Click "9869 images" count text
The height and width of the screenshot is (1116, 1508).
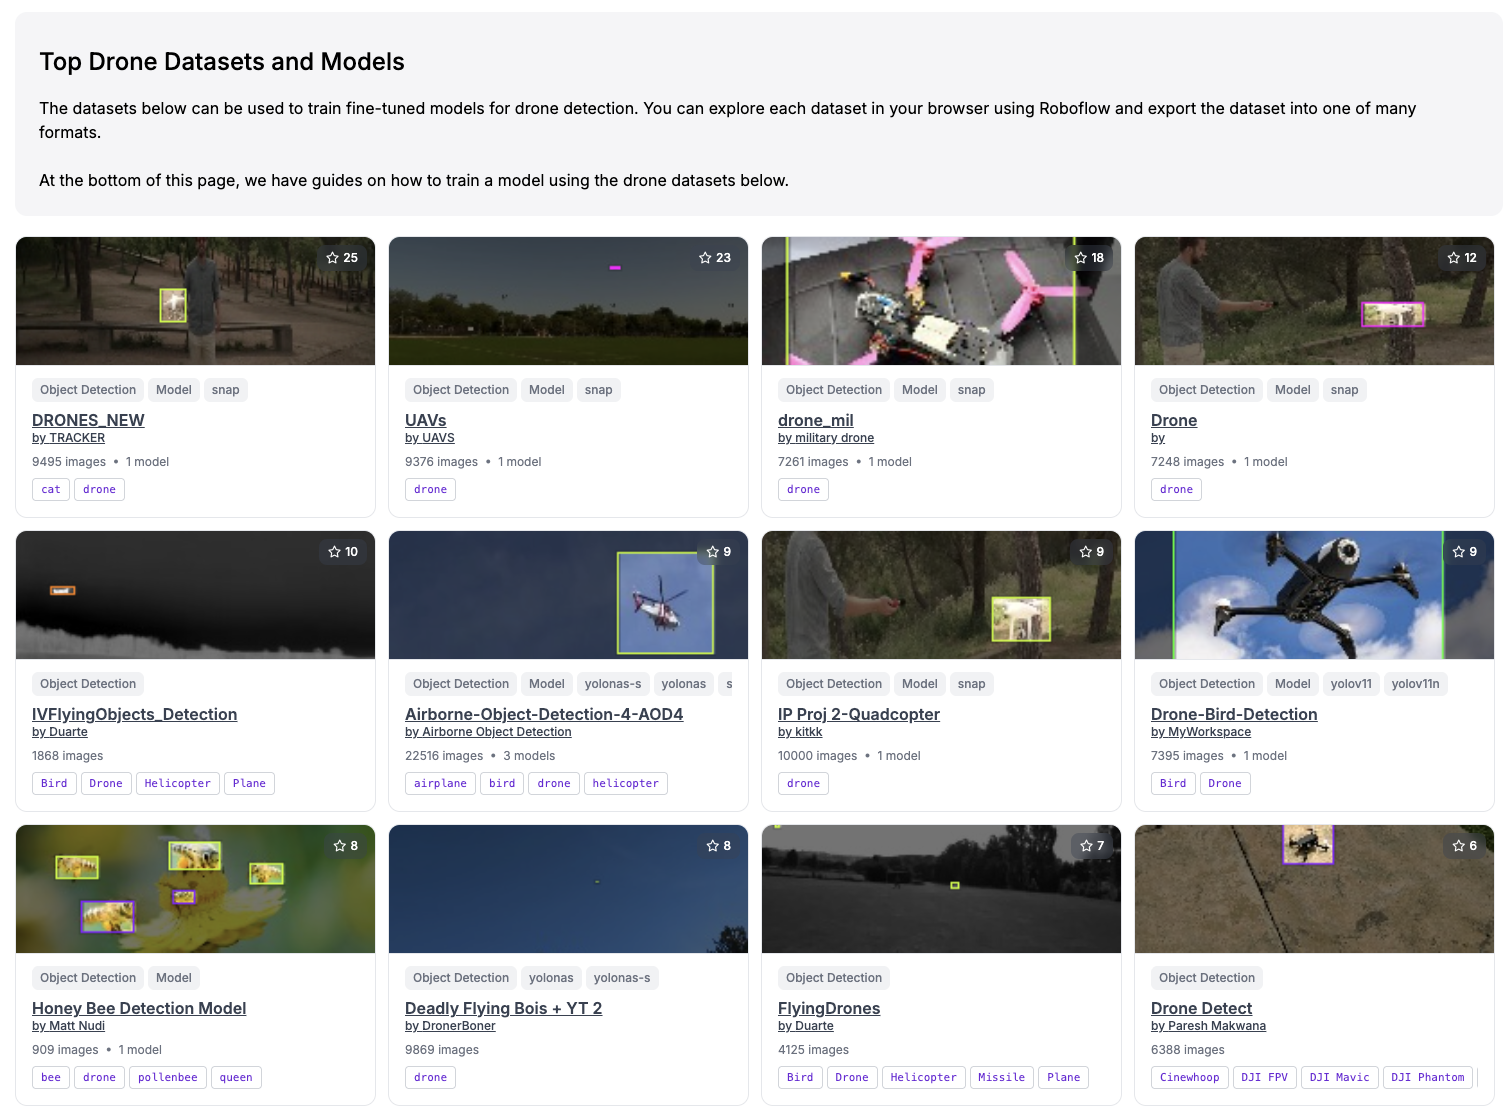(x=442, y=1050)
